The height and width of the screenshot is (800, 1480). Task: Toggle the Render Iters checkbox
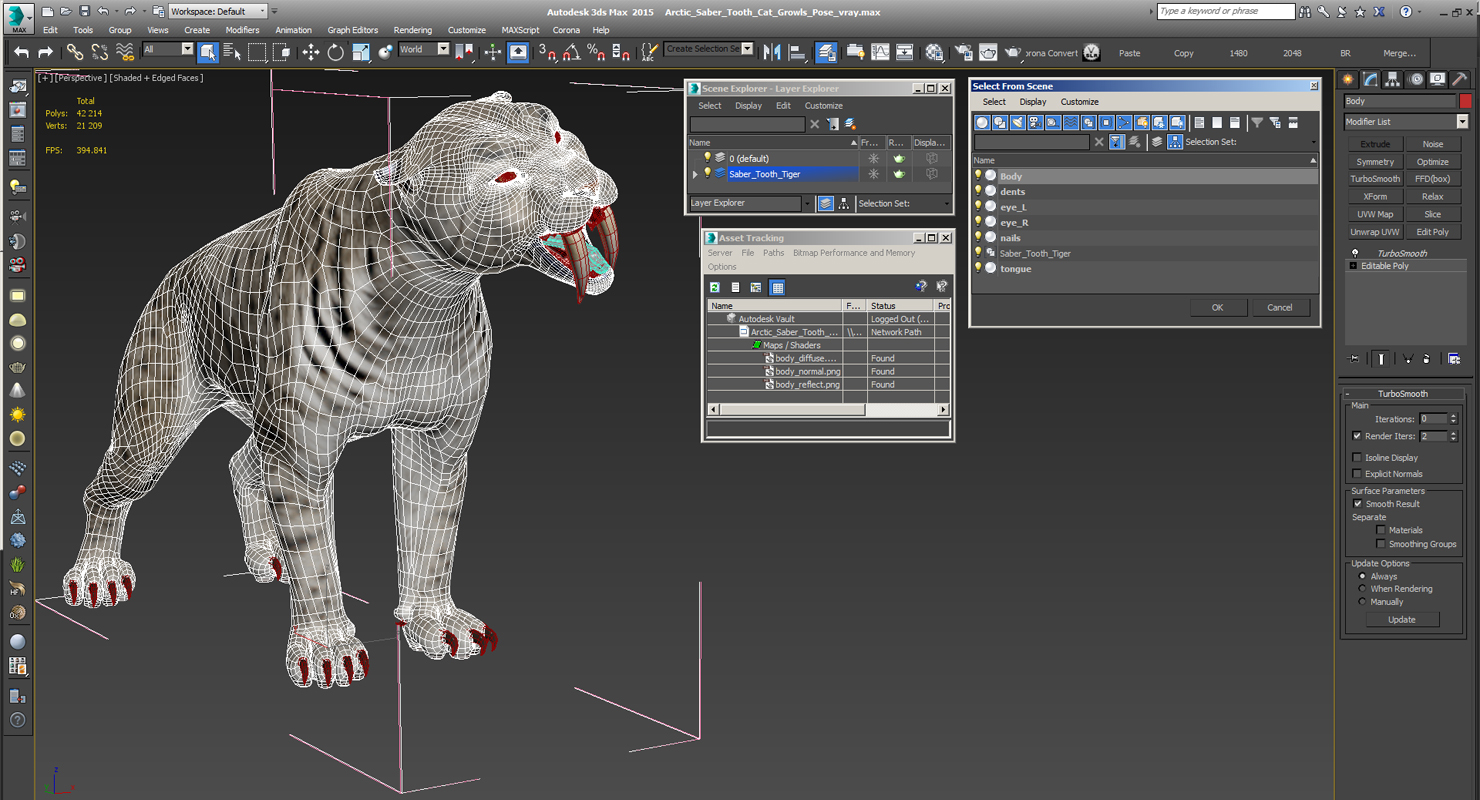[1357, 436]
